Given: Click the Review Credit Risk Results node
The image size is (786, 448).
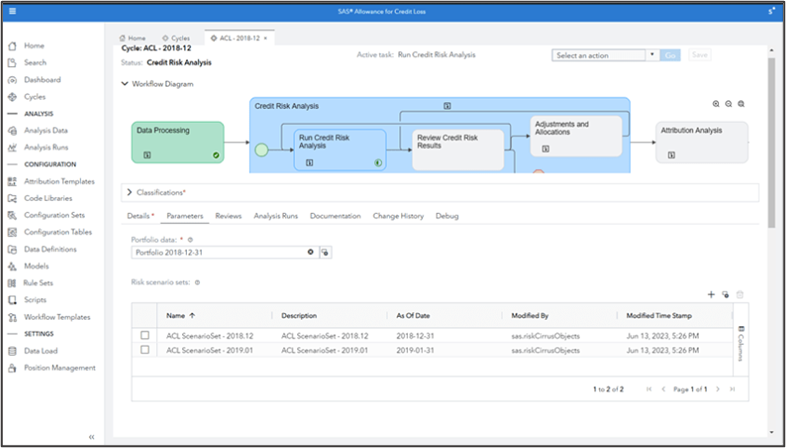Looking at the screenshot, I should 458,150.
